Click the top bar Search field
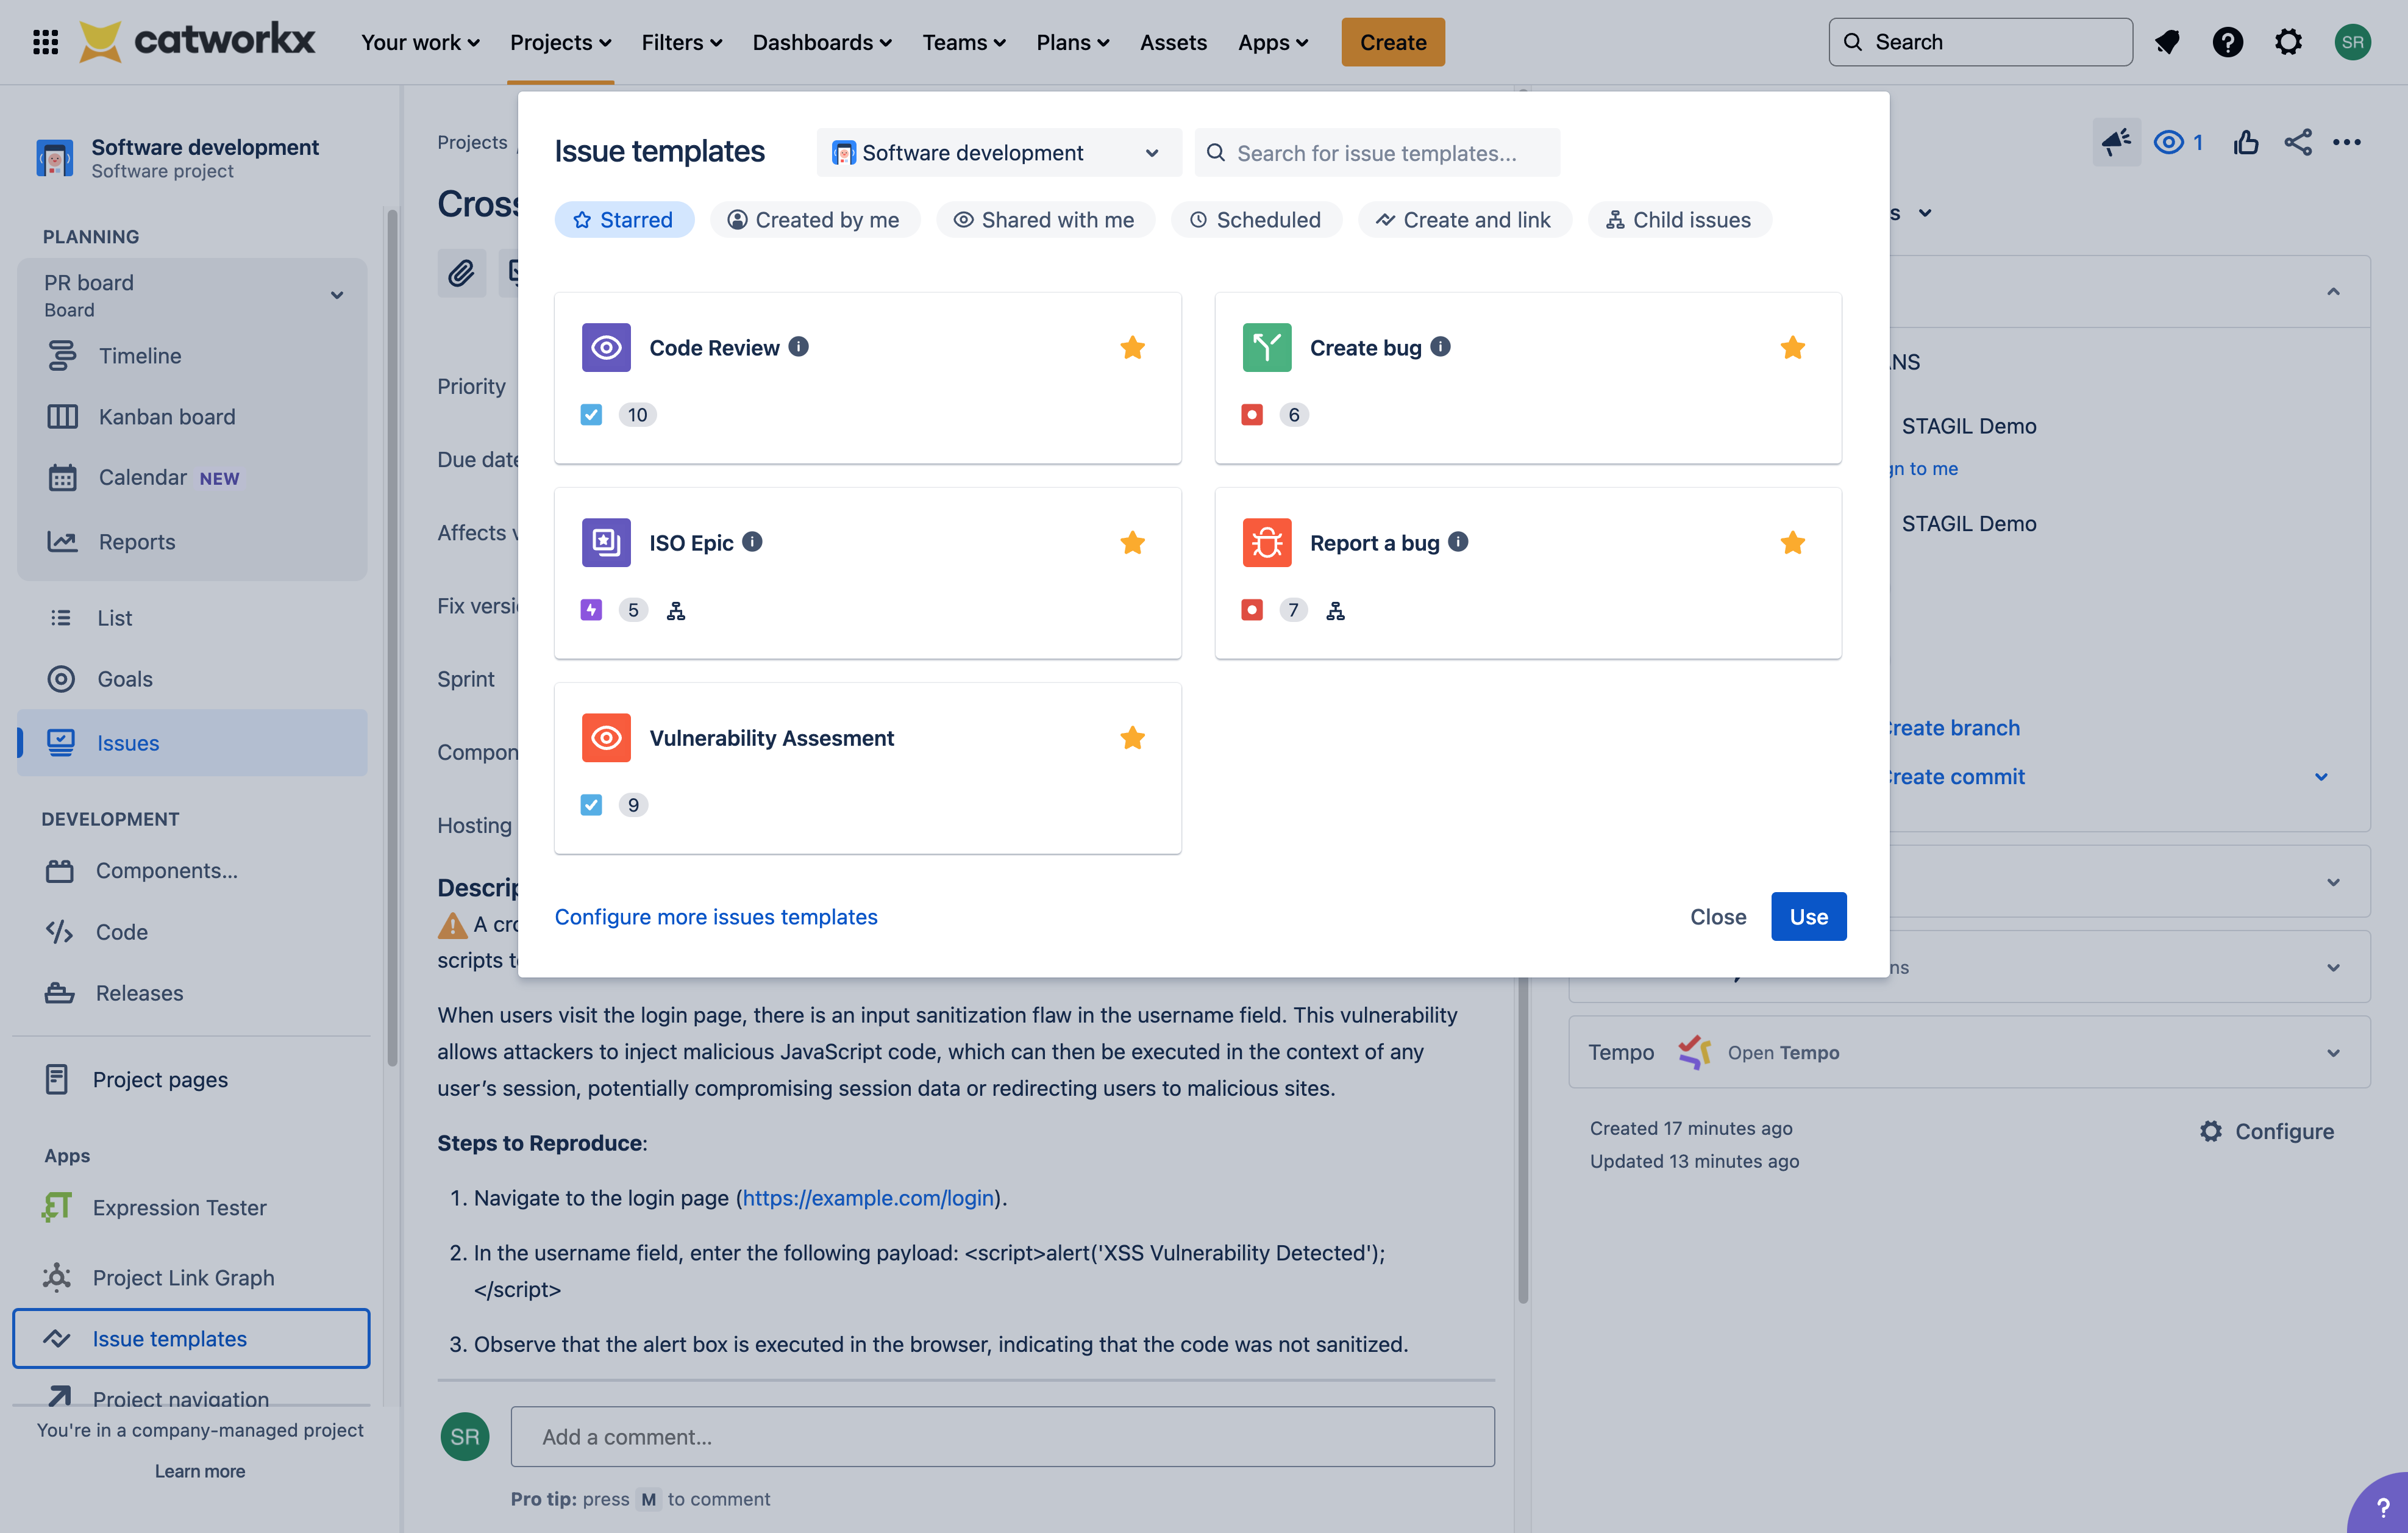Image resolution: width=2408 pixels, height=1533 pixels. pyautogui.click(x=1980, y=42)
